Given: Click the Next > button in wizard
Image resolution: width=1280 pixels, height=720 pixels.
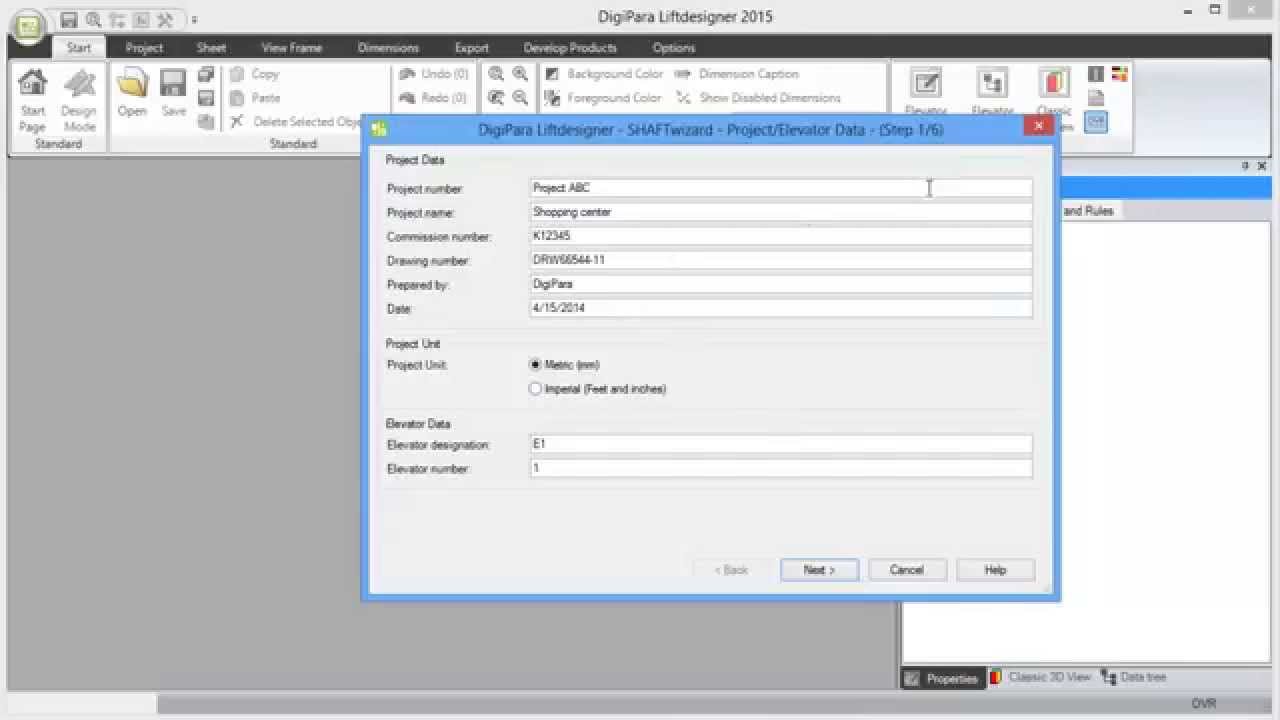Looking at the screenshot, I should [819, 570].
